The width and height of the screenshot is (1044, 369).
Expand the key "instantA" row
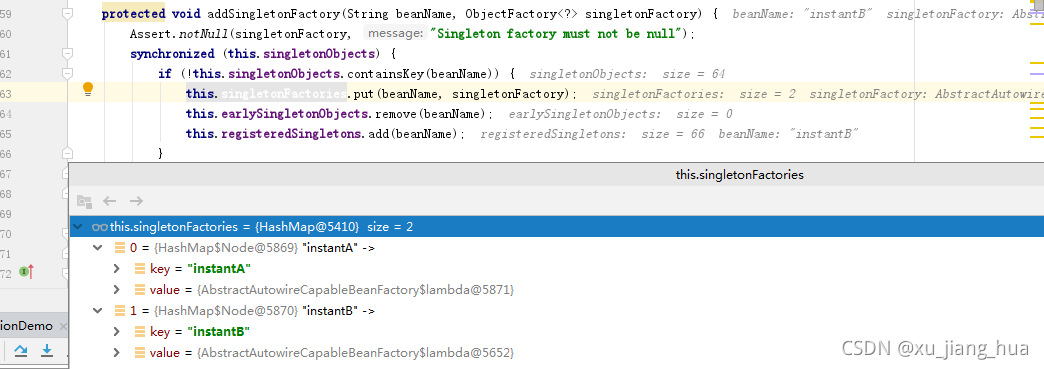pyautogui.click(x=117, y=268)
